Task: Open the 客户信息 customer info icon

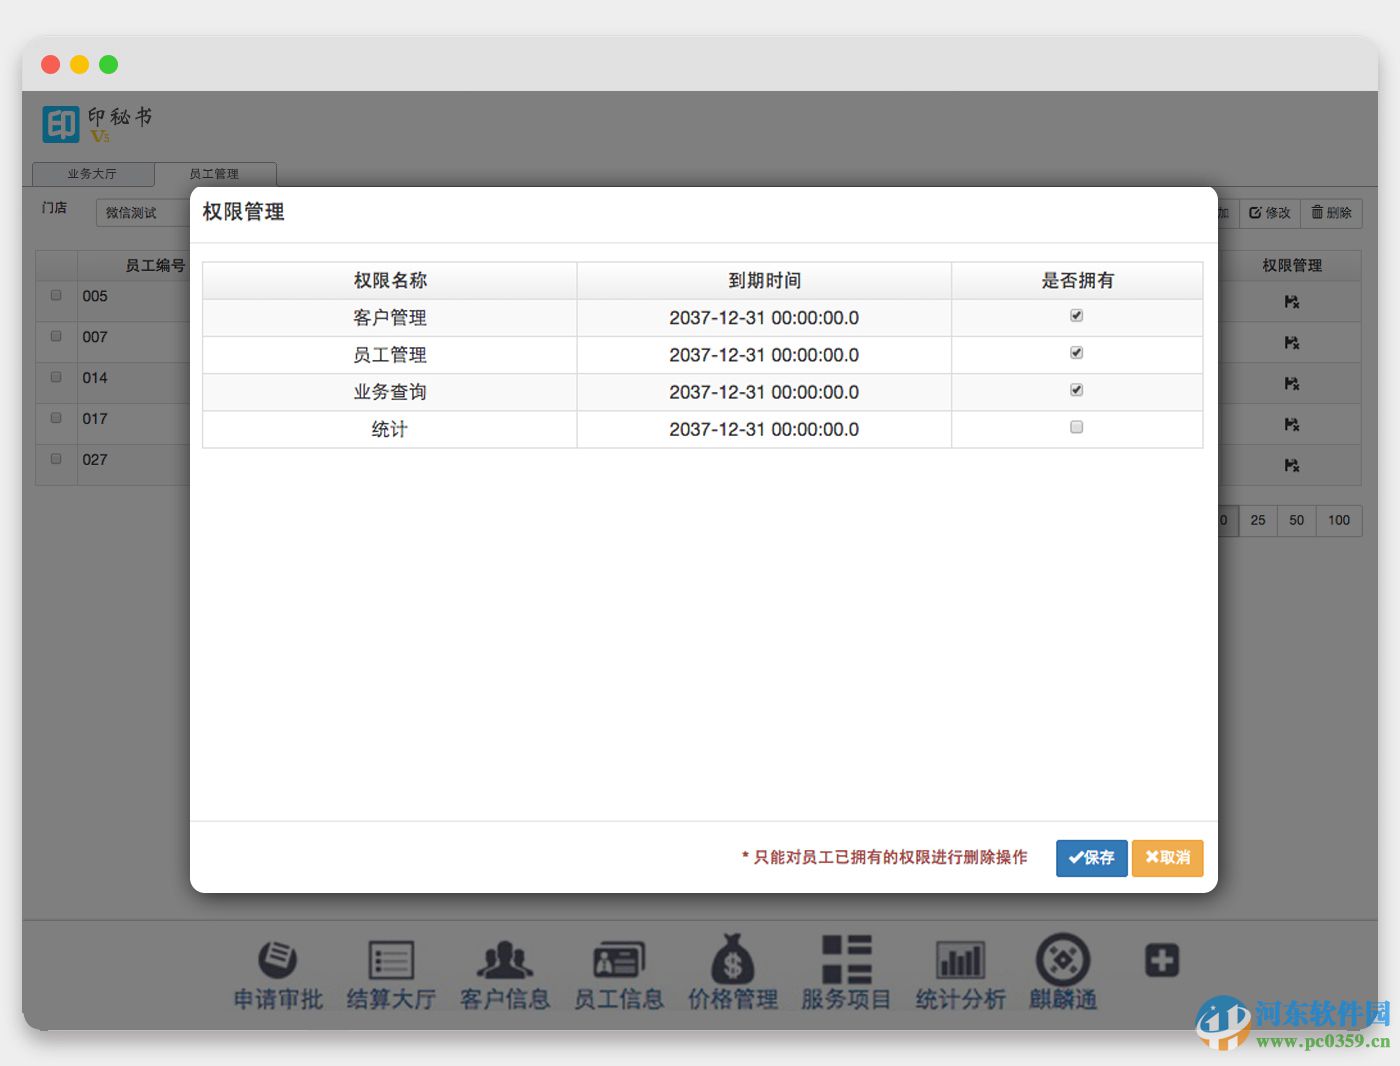Action: click(x=505, y=968)
